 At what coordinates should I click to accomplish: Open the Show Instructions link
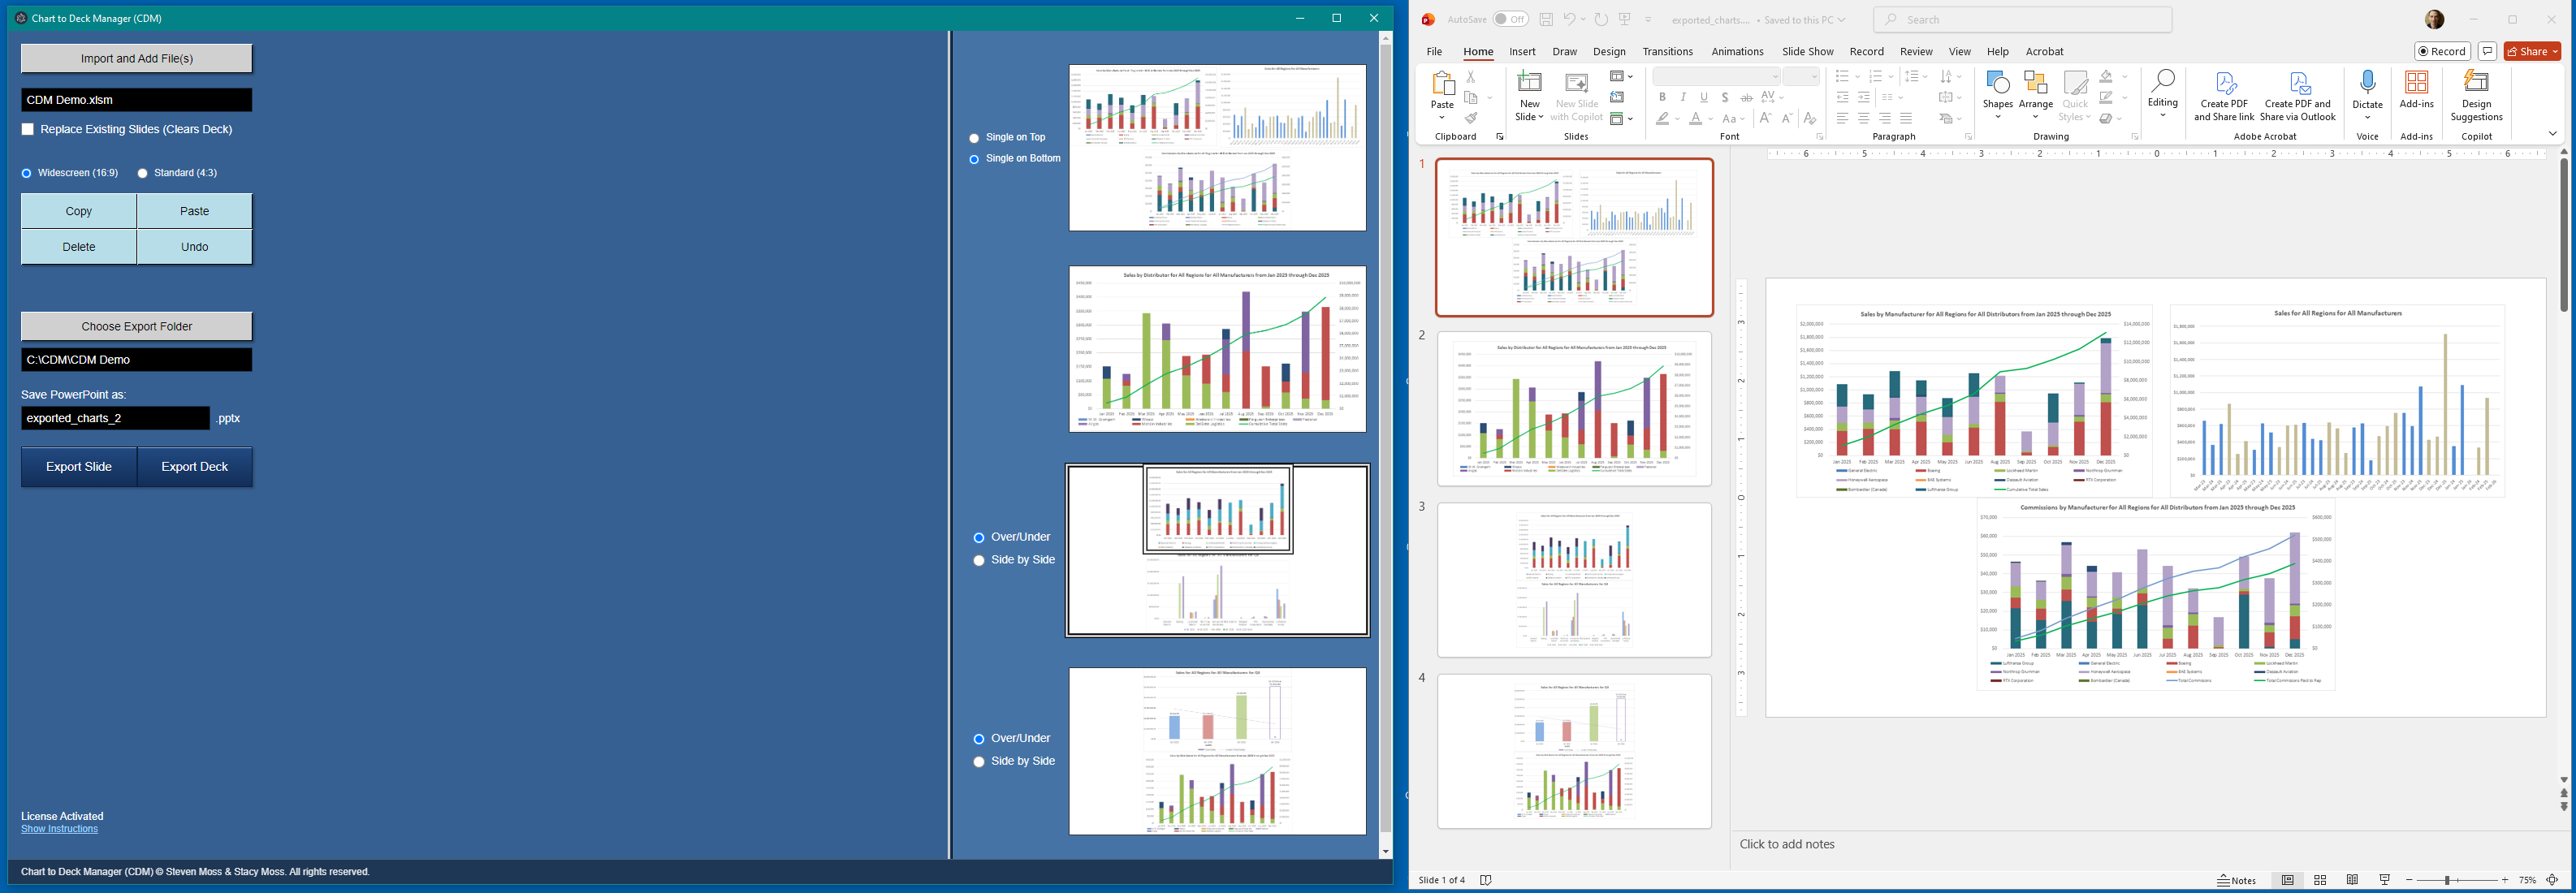pyautogui.click(x=58, y=828)
